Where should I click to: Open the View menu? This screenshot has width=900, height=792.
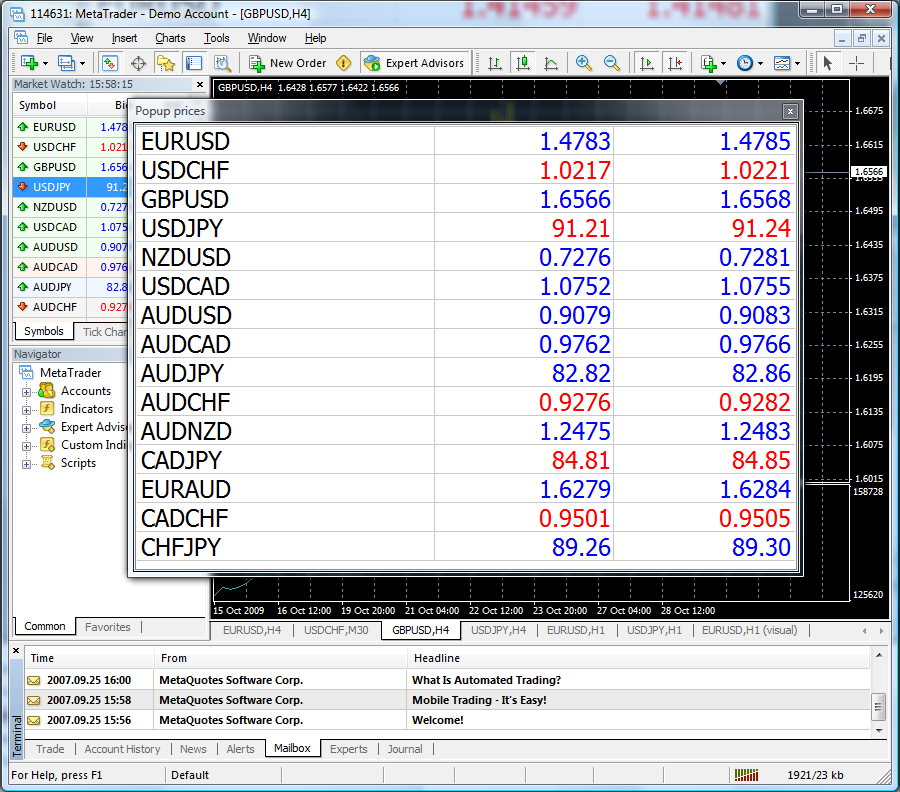point(82,38)
